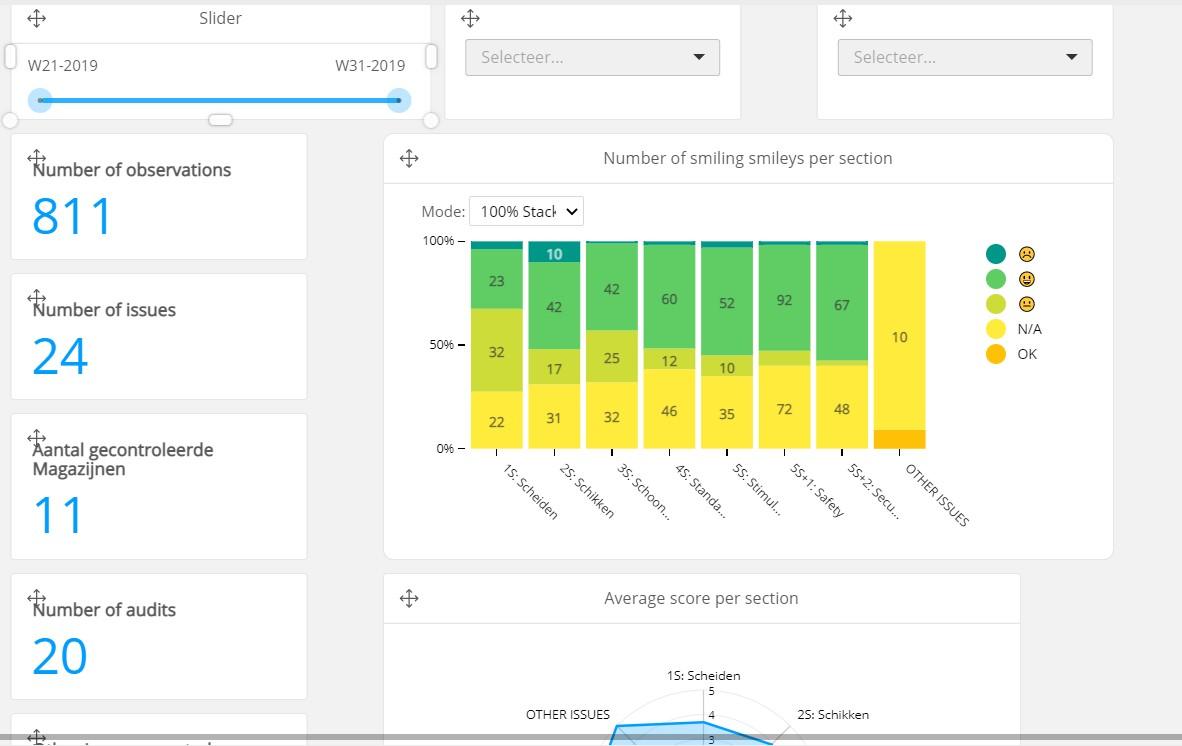This screenshot has width=1182, height=746.
Task: Click the move icon of Average score per section
Action: (x=409, y=598)
